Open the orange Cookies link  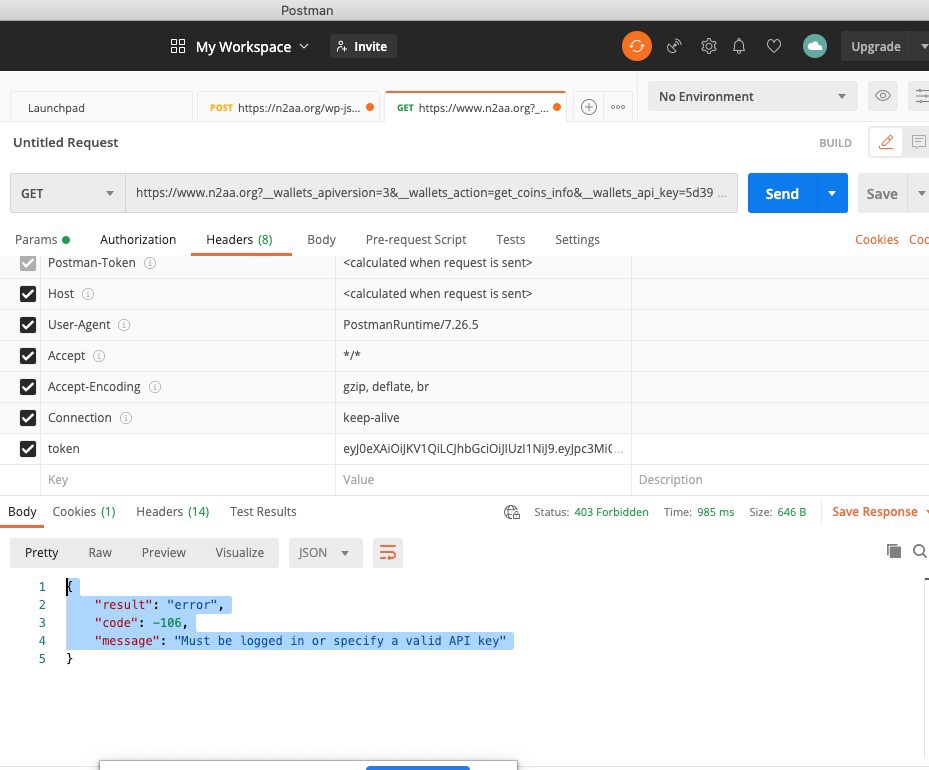tap(877, 239)
